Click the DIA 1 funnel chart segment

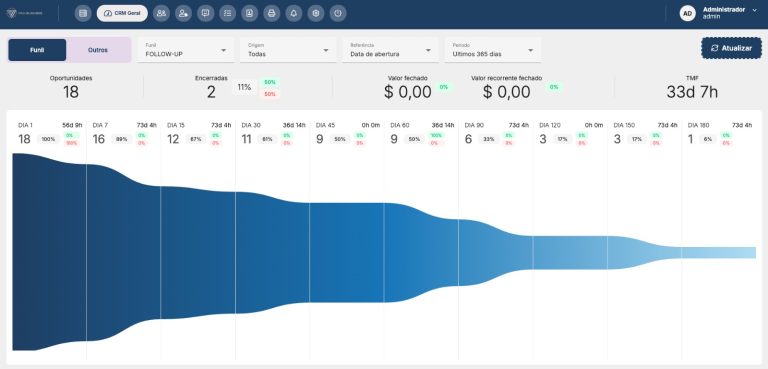coord(49,252)
